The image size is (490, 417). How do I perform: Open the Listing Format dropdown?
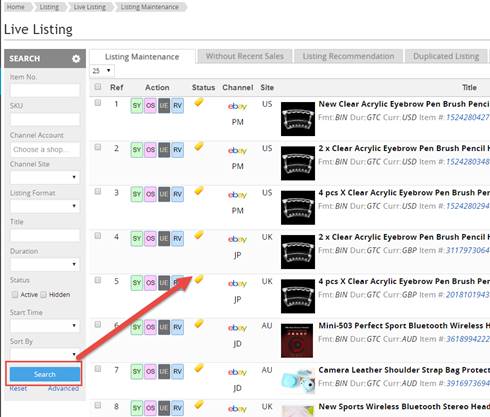45,206
